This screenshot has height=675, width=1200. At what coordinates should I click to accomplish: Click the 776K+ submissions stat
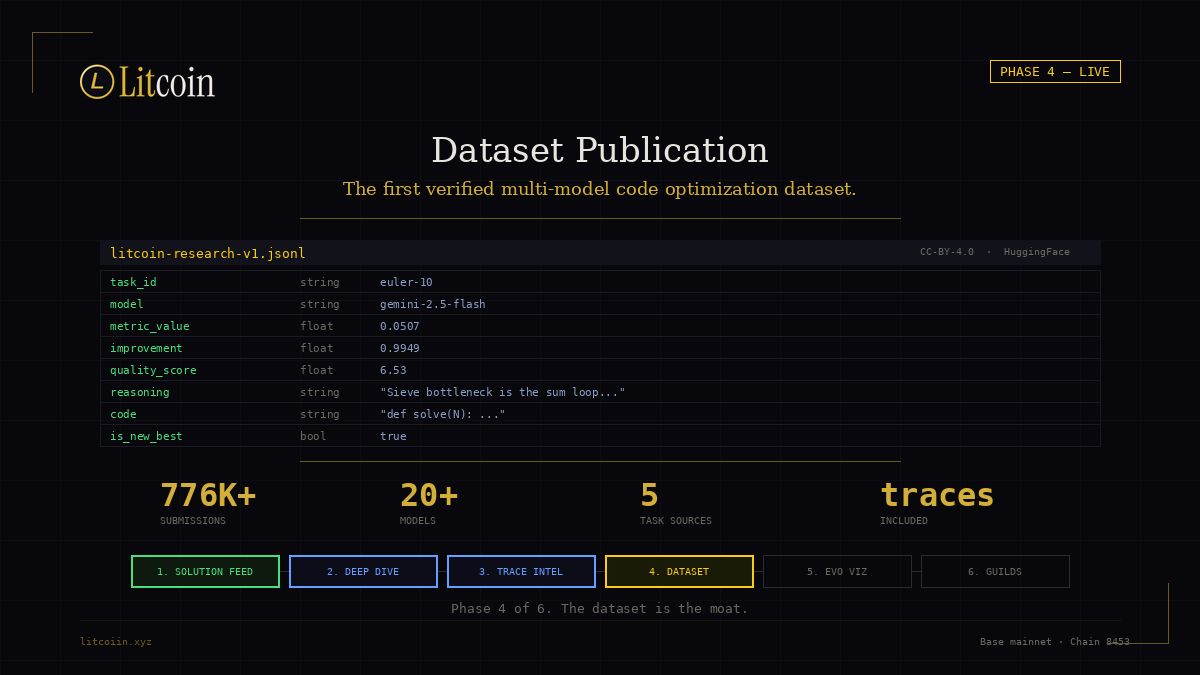click(208, 503)
